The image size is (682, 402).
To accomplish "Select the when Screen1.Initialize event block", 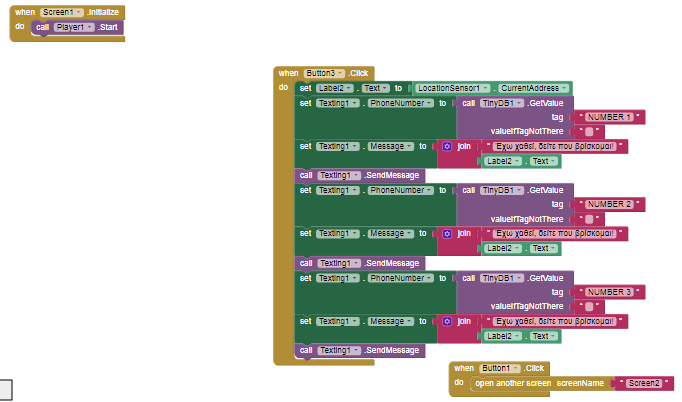I will (x=22, y=10).
